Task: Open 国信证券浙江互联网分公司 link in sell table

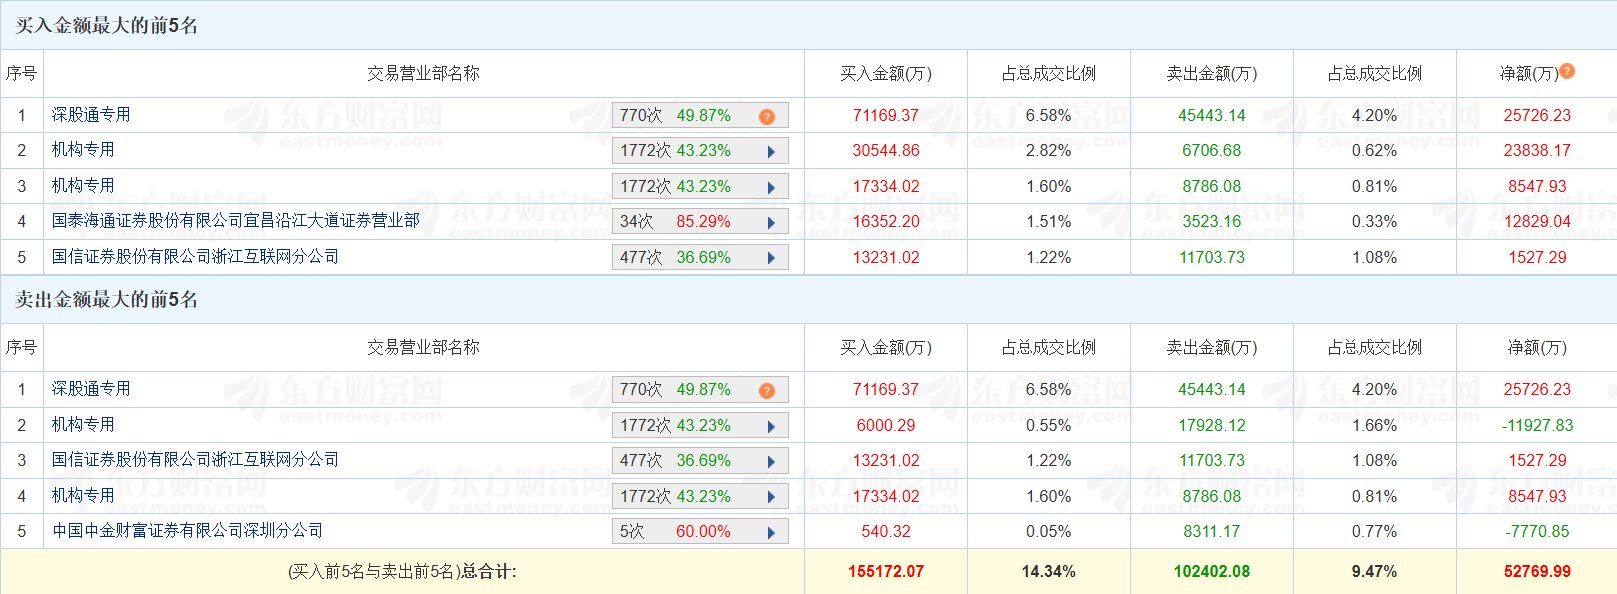Action: click(195, 459)
